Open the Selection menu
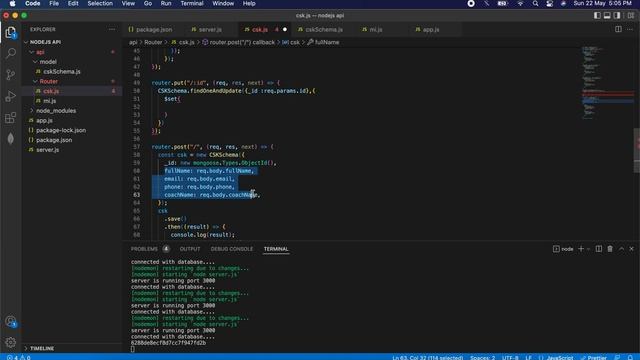Image resolution: width=640 pixels, height=360 pixels. click(100, 4)
